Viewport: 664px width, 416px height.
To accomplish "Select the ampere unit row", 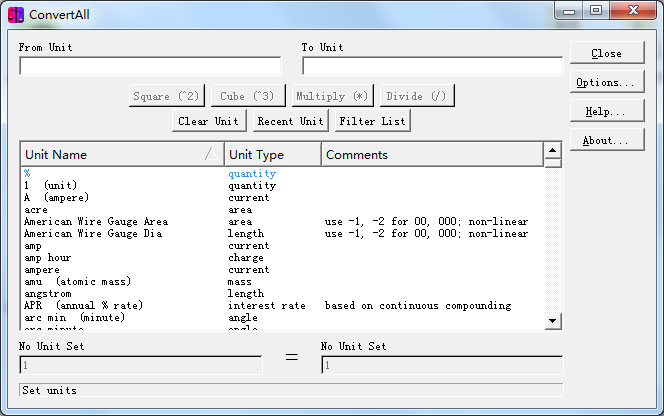I will [x=282, y=269].
